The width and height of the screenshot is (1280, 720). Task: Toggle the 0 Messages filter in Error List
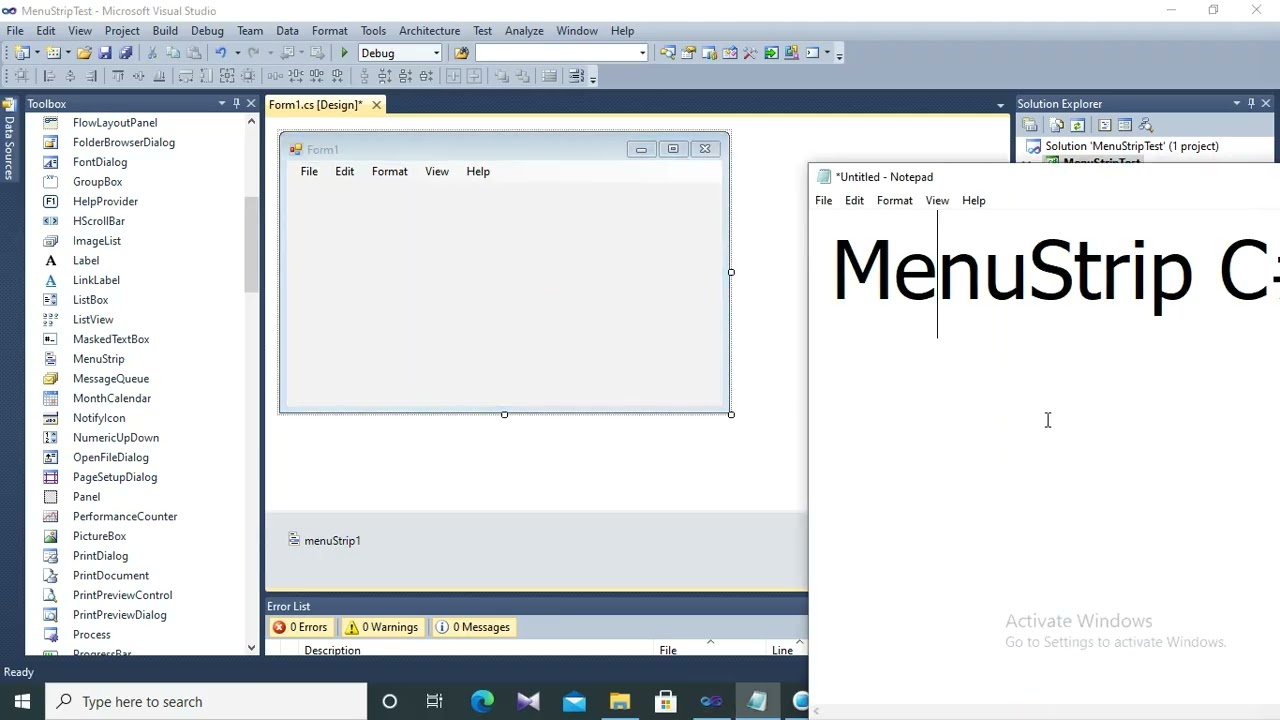coord(473,627)
